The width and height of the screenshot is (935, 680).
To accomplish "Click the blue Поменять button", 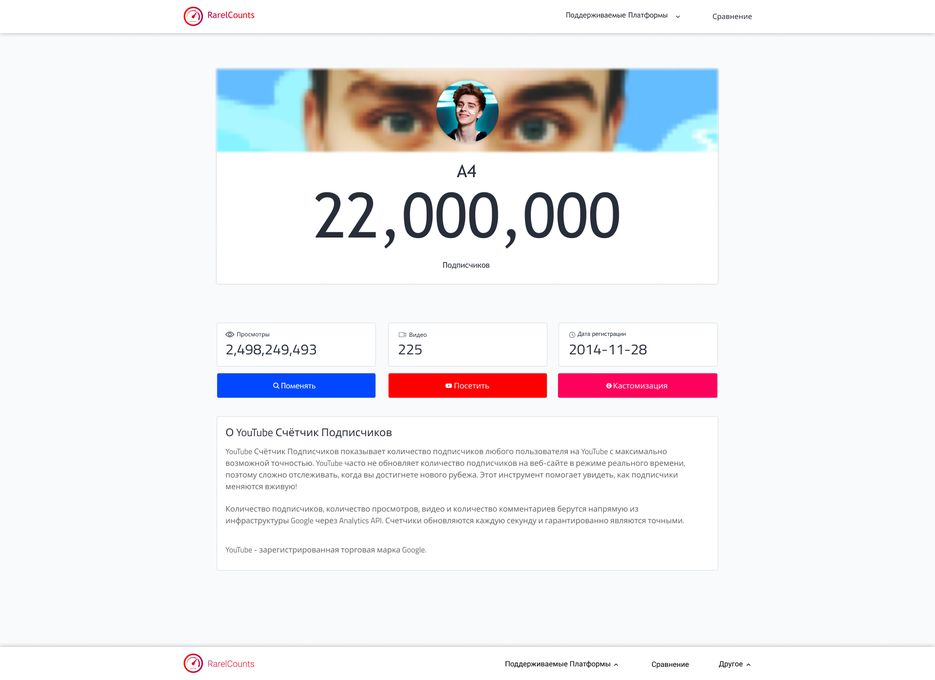I will (x=296, y=385).
